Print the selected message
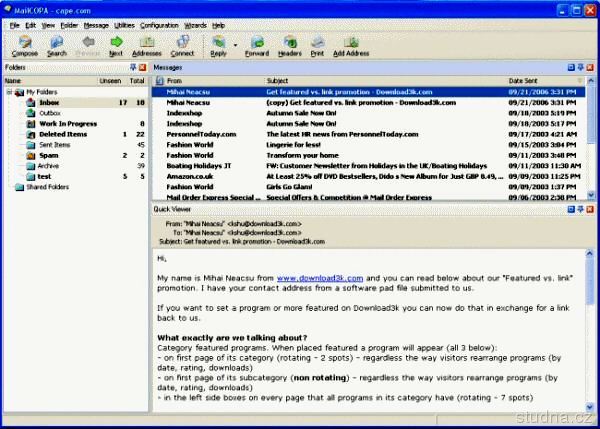The width and height of the screenshot is (600, 429). [317, 46]
